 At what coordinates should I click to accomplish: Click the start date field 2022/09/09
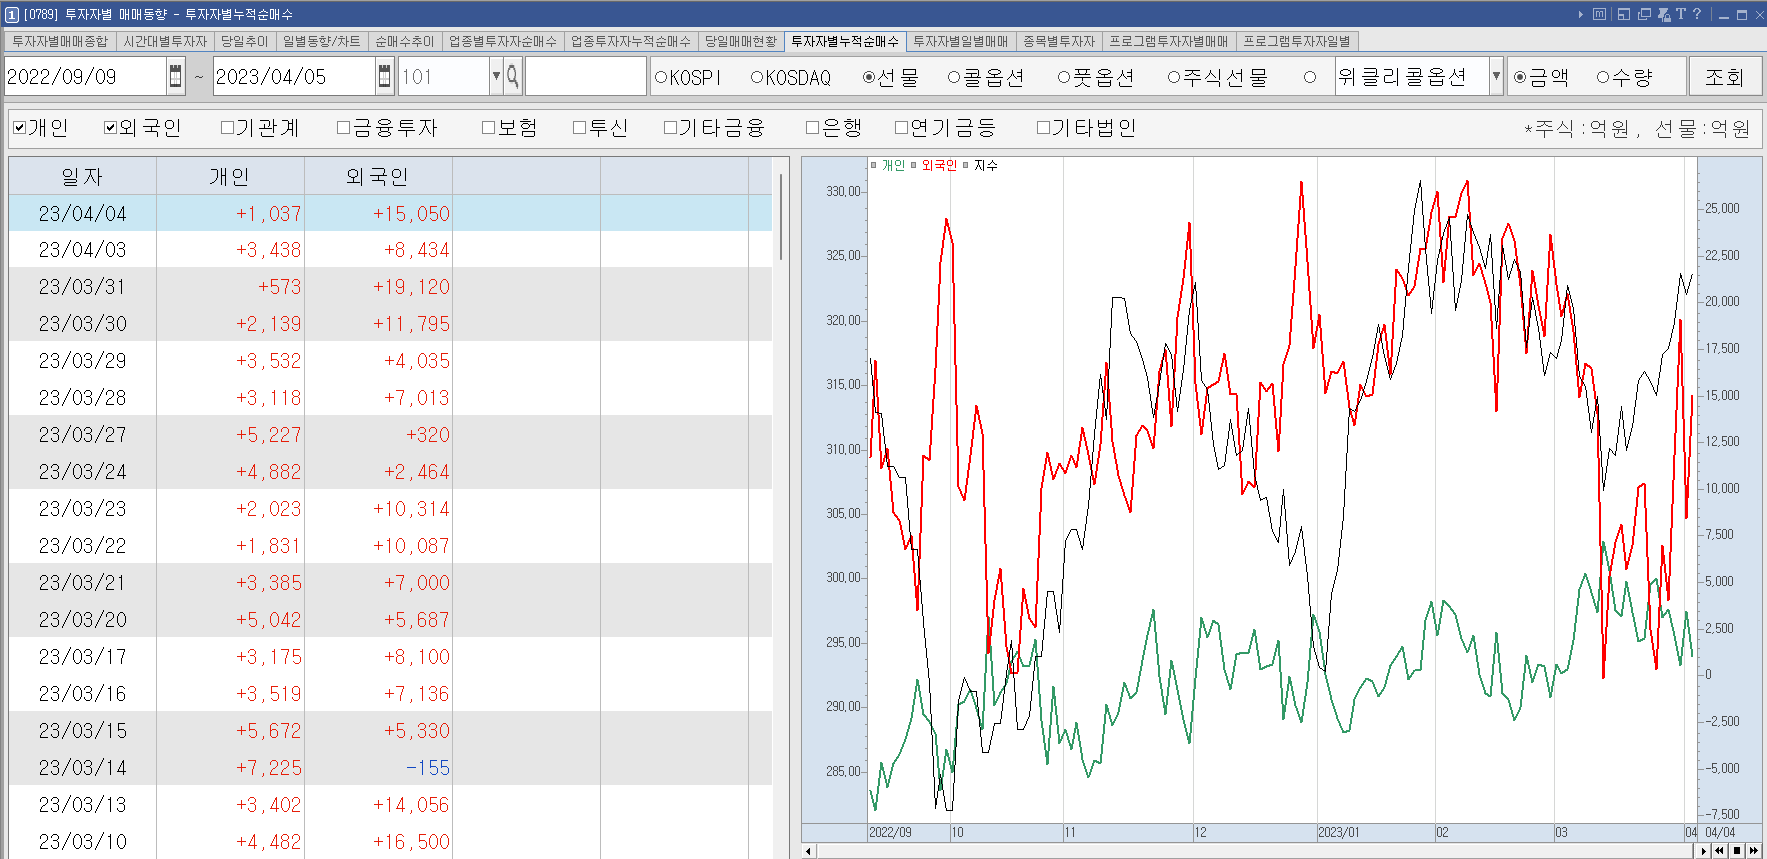click(x=85, y=77)
